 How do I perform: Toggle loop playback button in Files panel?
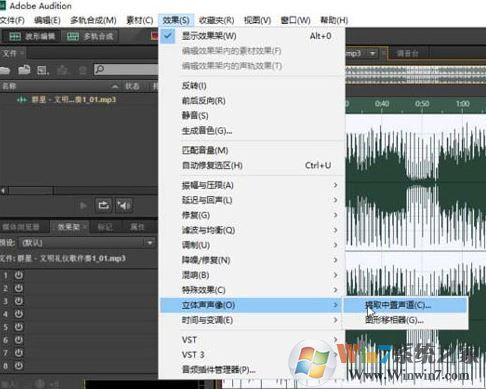tap(103, 205)
